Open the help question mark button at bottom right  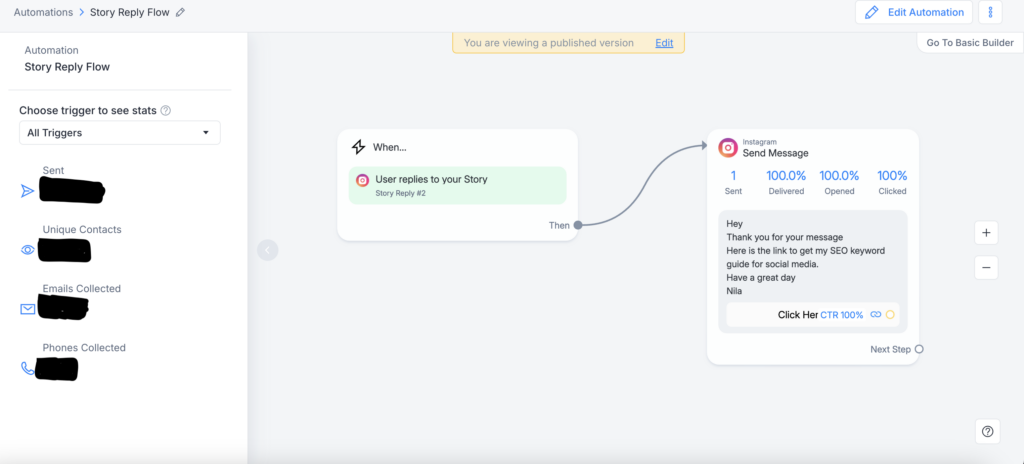987,431
